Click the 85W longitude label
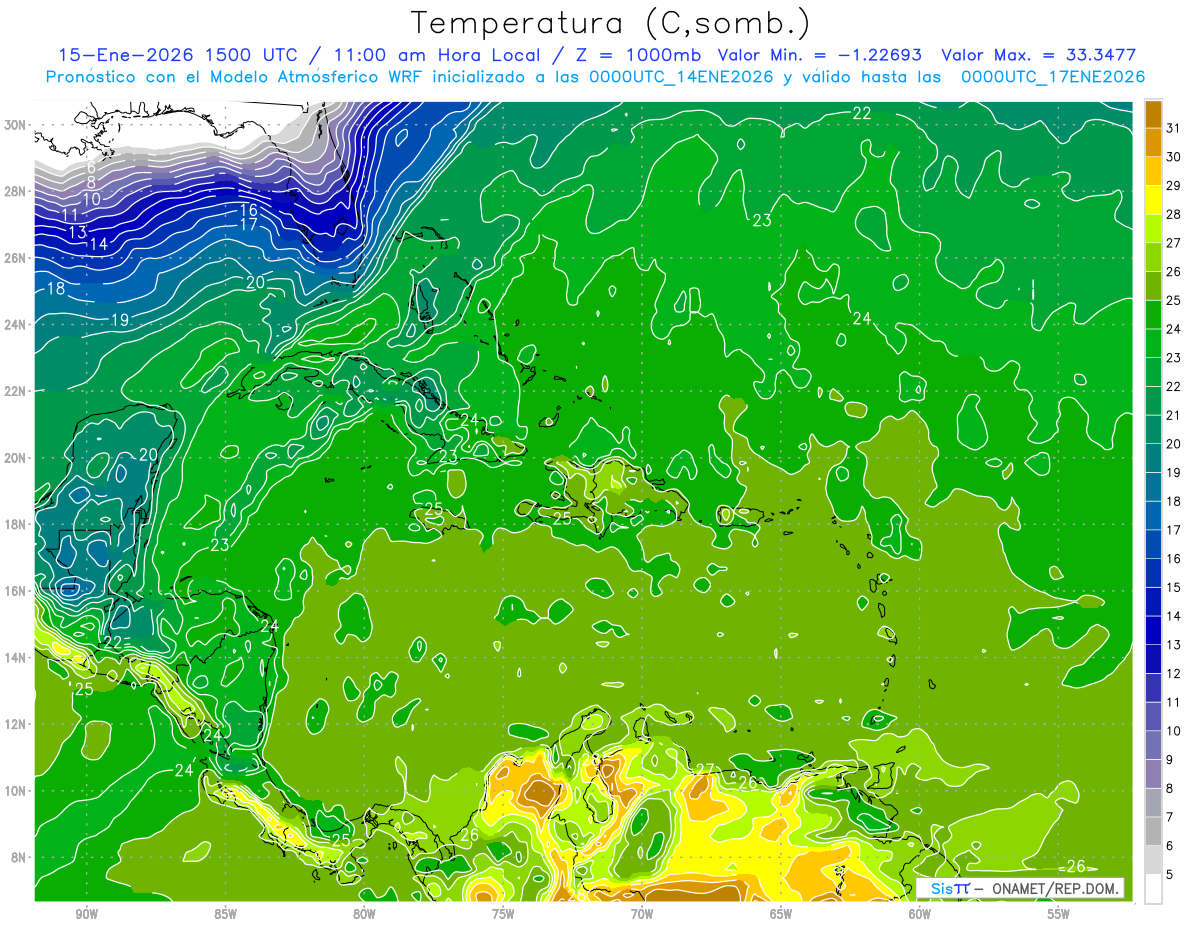1200x927 pixels. point(225,914)
